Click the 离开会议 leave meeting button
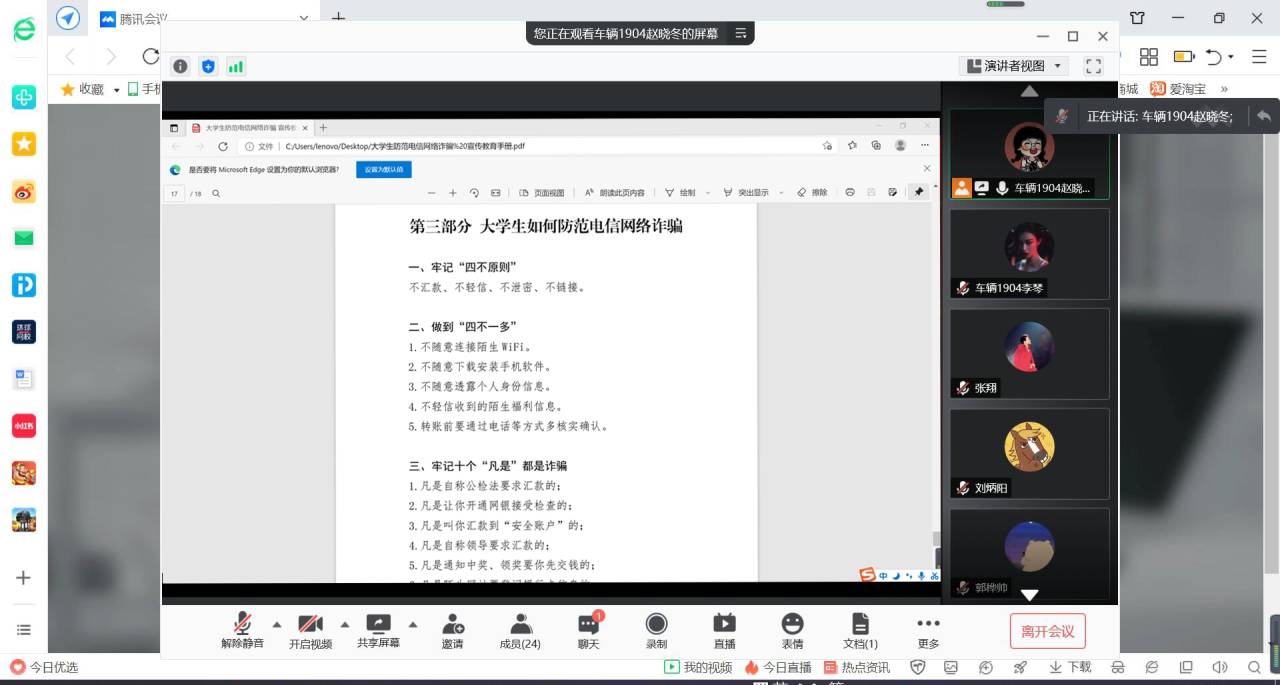Image resolution: width=1280 pixels, height=685 pixels. (1047, 631)
